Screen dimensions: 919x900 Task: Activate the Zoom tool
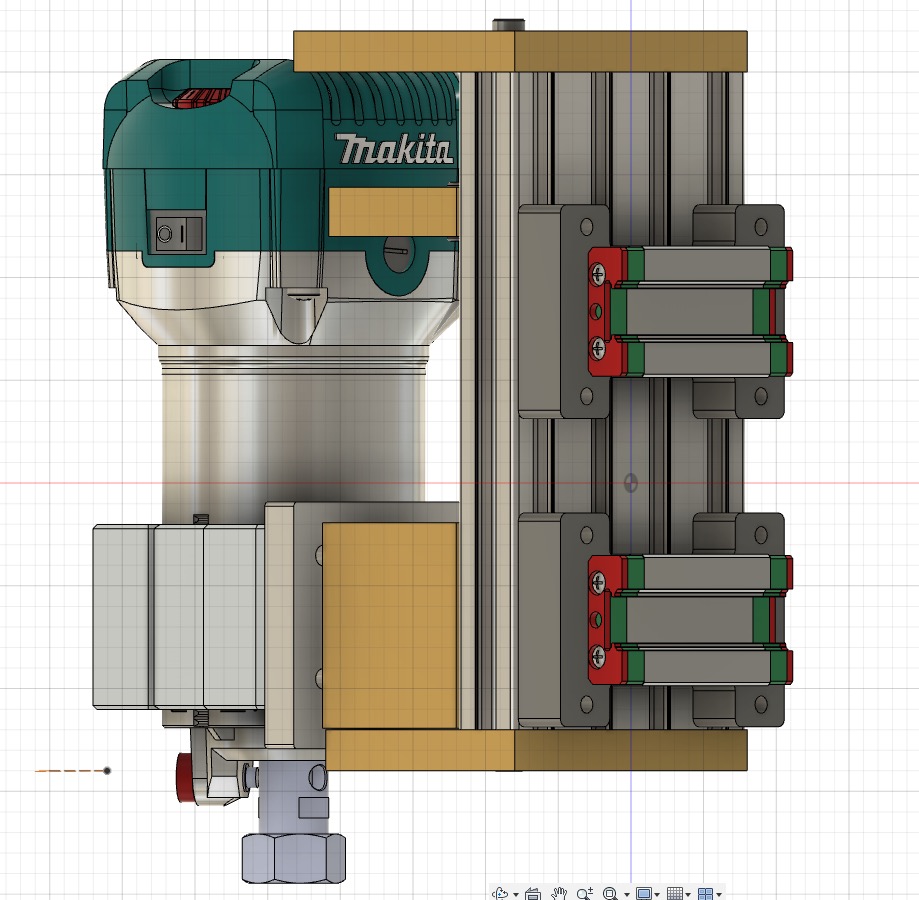[x=583, y=890]
